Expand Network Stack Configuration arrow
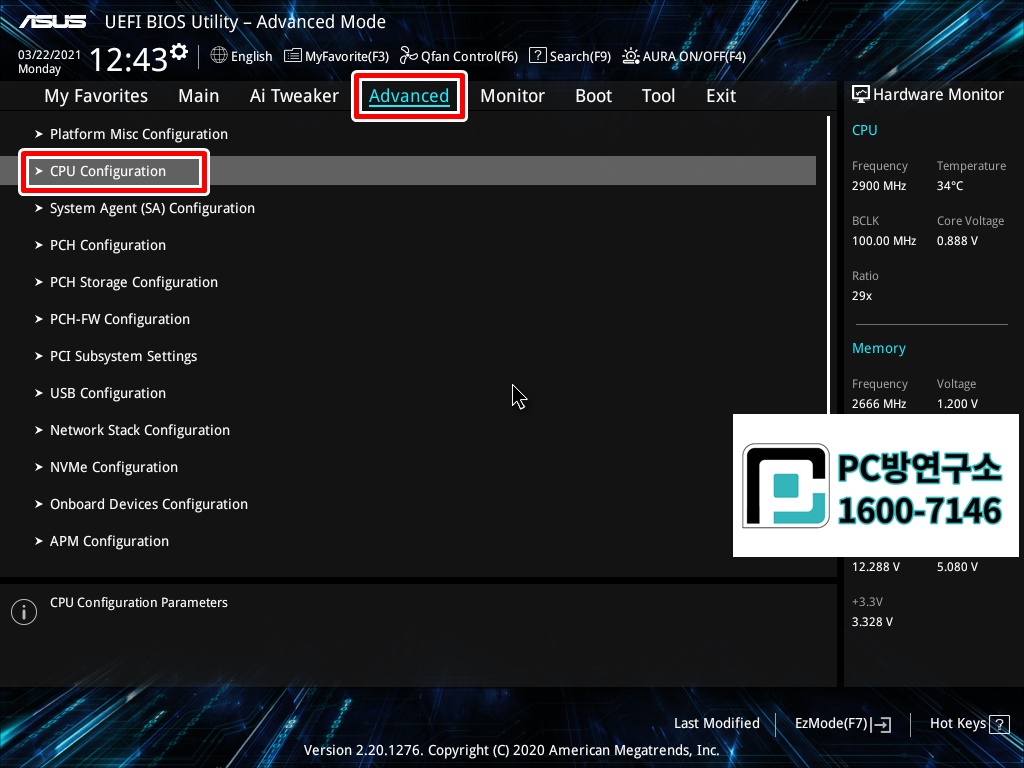 point(39,430)
